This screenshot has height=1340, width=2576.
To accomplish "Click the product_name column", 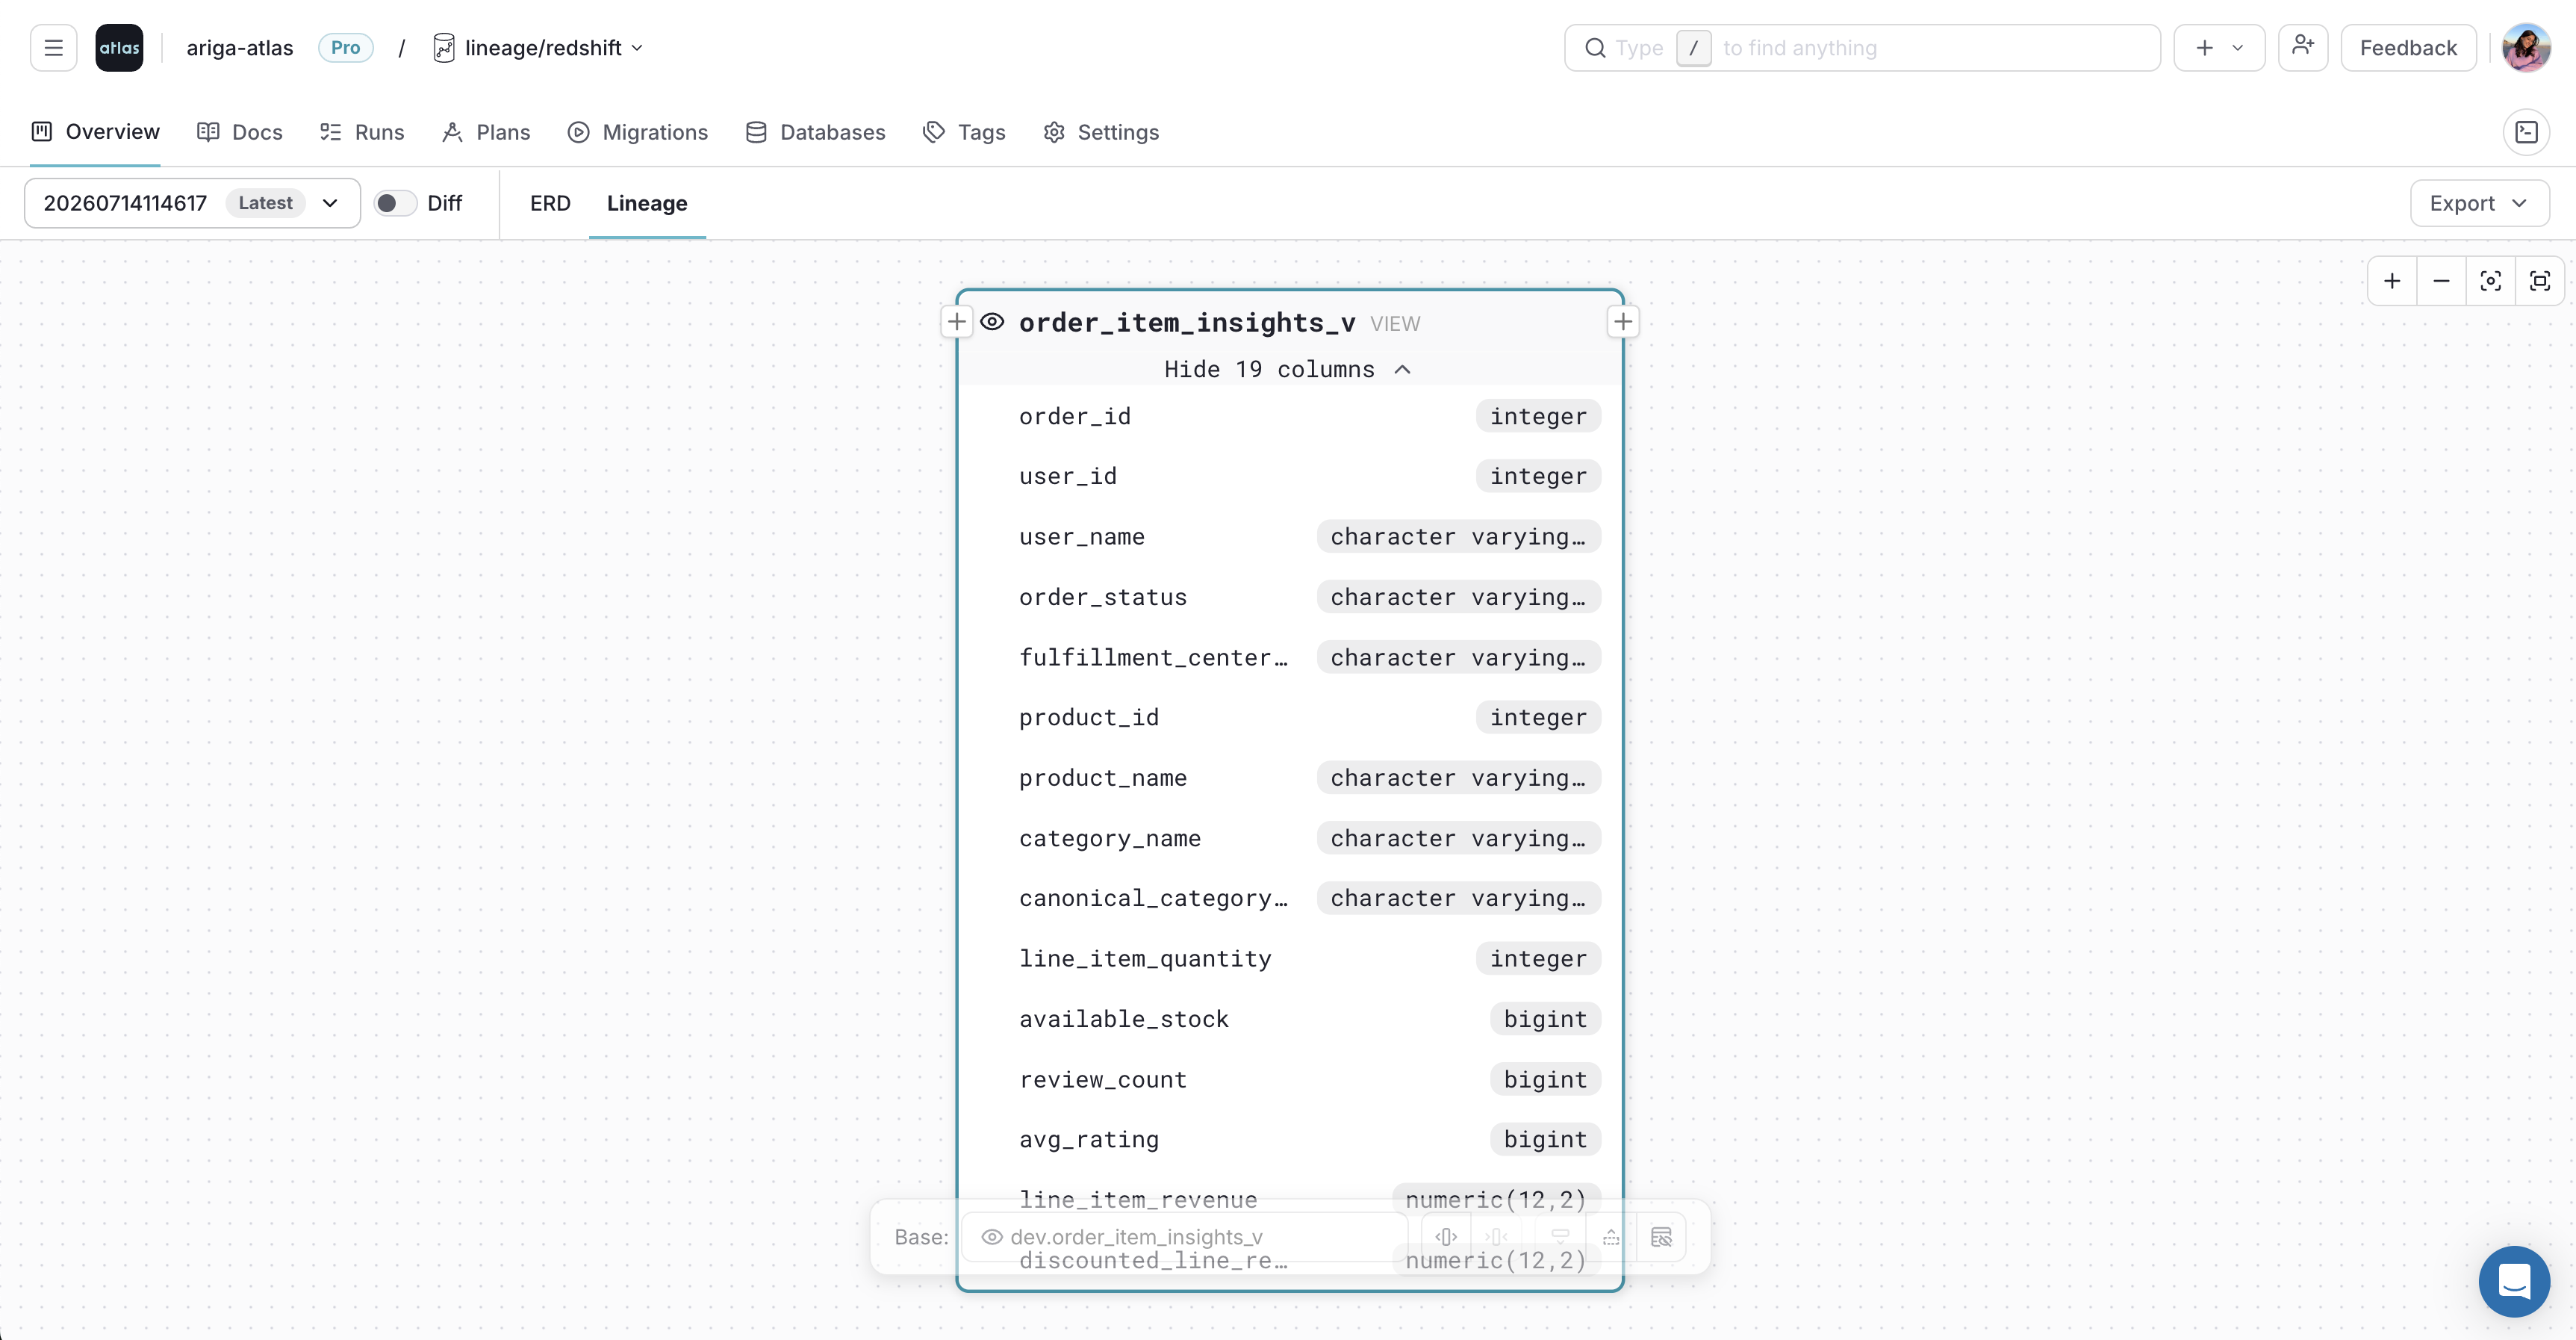I will (x=1290, y=778).
